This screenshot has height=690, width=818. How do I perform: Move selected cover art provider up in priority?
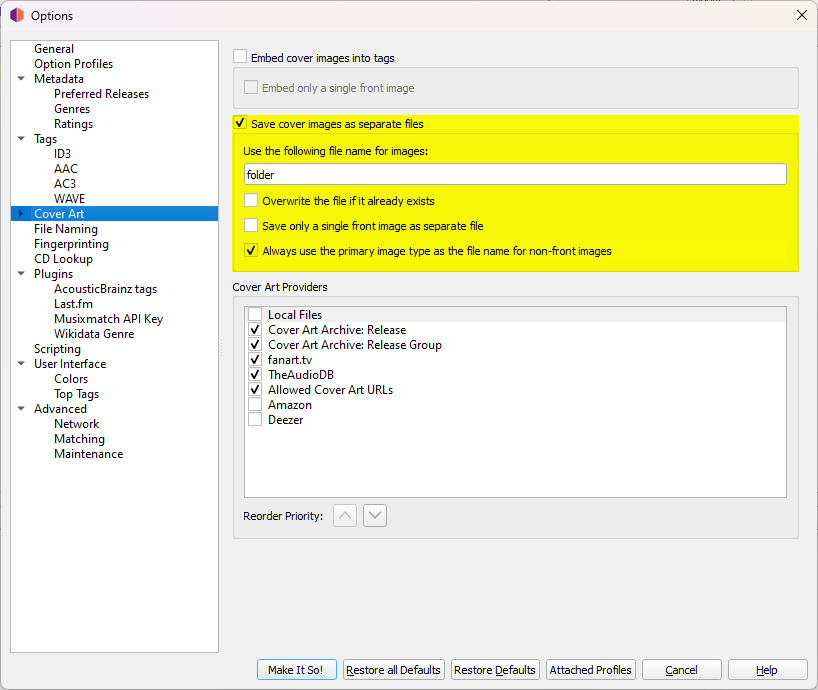pos(344,515)
